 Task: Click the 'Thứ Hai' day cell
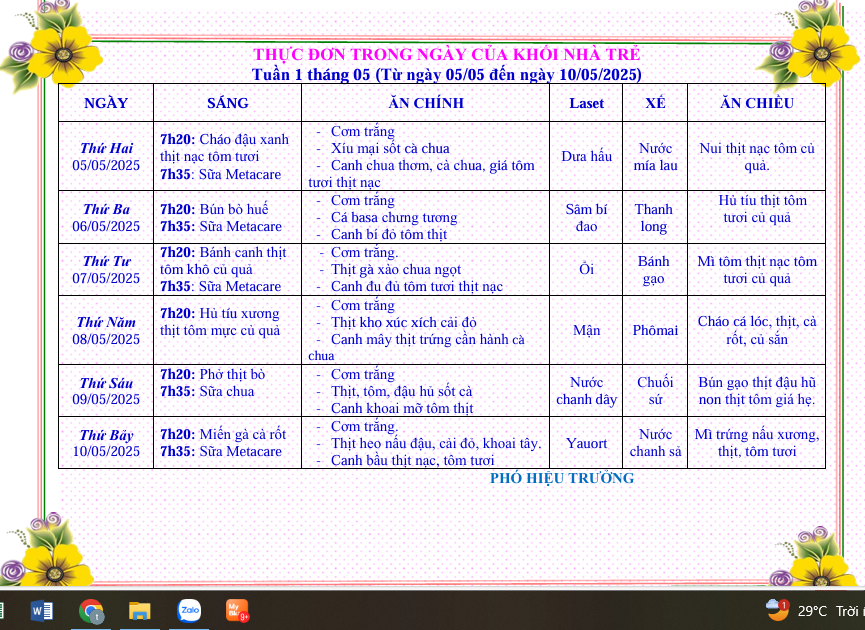pos(106,148)
